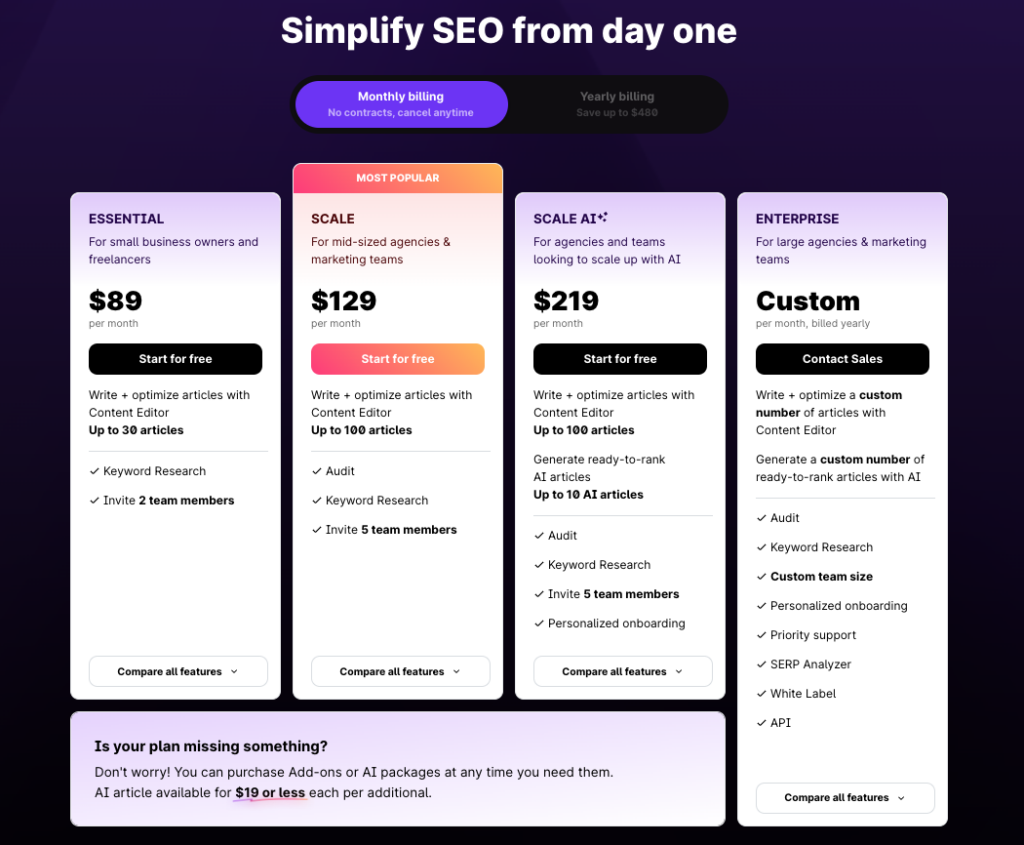Image resolution: width=1024 pixels, height=845 pixels.
Task: Contact Sales for the Enterprise plan
Action: [842, 359]
